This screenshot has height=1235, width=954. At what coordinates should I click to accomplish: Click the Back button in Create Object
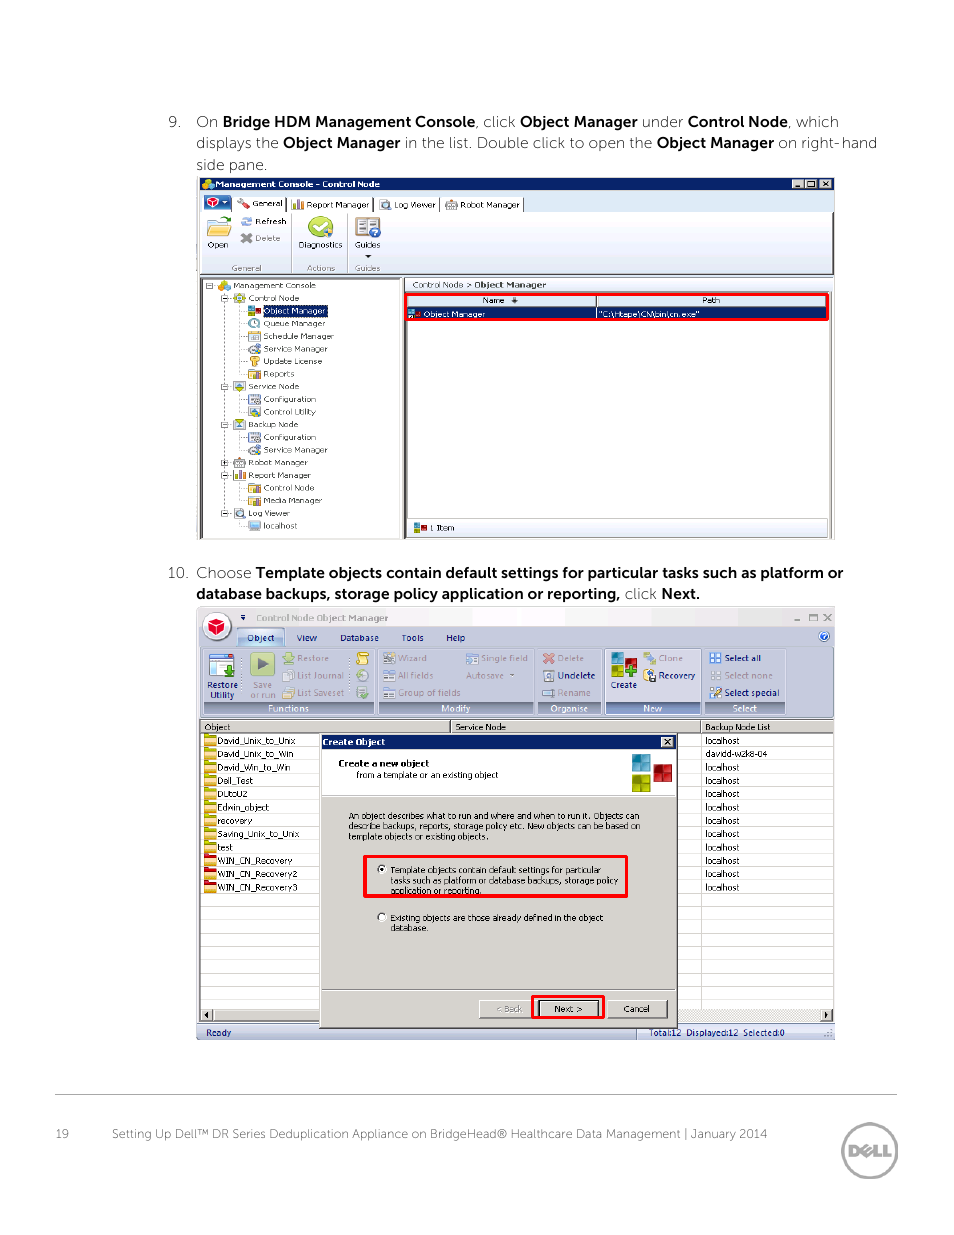(x=509, y=1009)
